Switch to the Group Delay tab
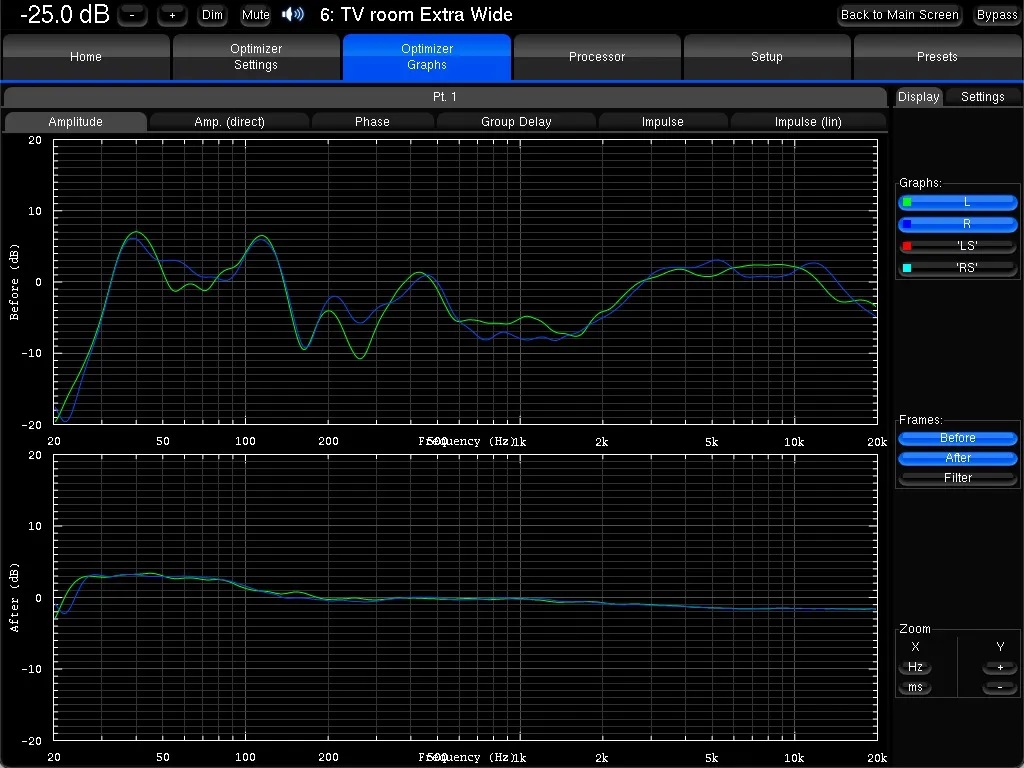The image size is (1024, 768). [516, 122]
